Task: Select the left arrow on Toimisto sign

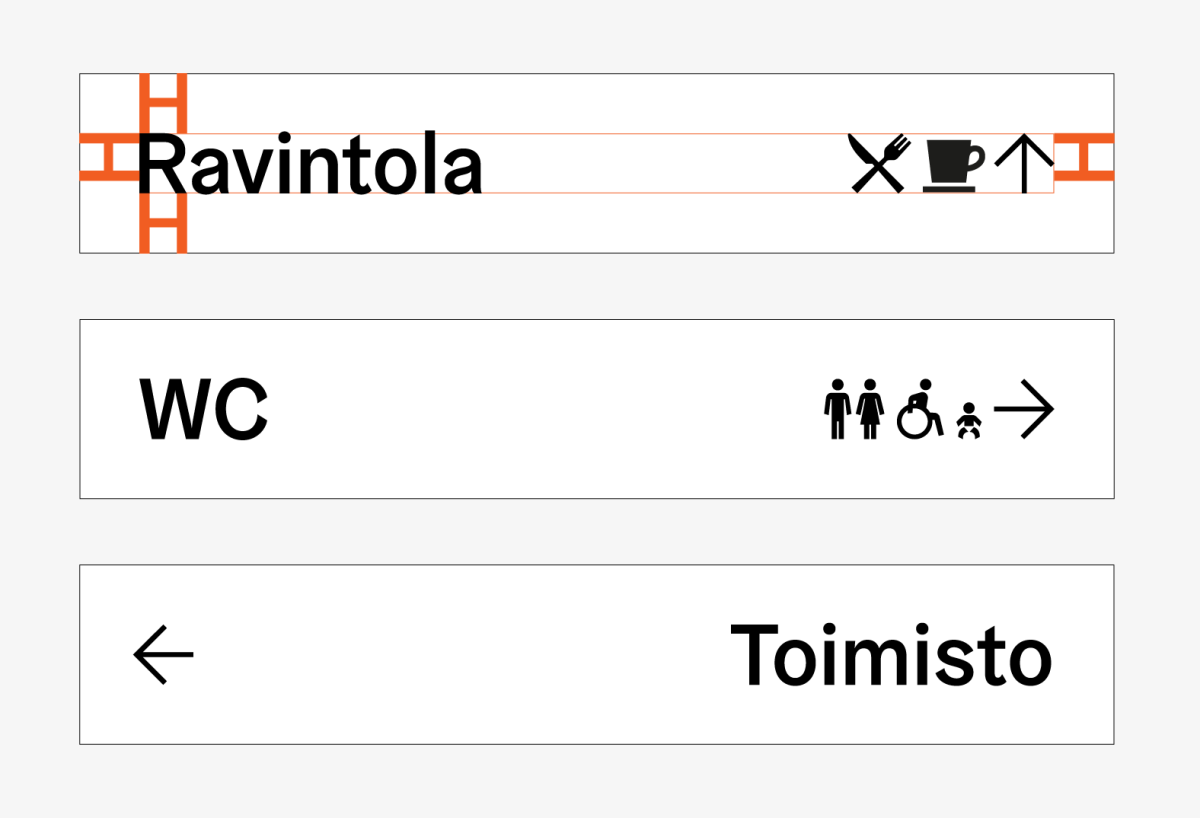Action: click(x=163, y=654)
